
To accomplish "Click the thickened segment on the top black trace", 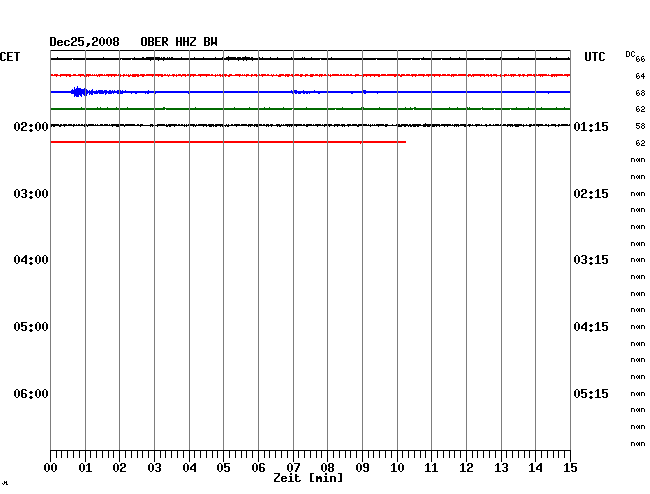I will (x=239, y=58).
